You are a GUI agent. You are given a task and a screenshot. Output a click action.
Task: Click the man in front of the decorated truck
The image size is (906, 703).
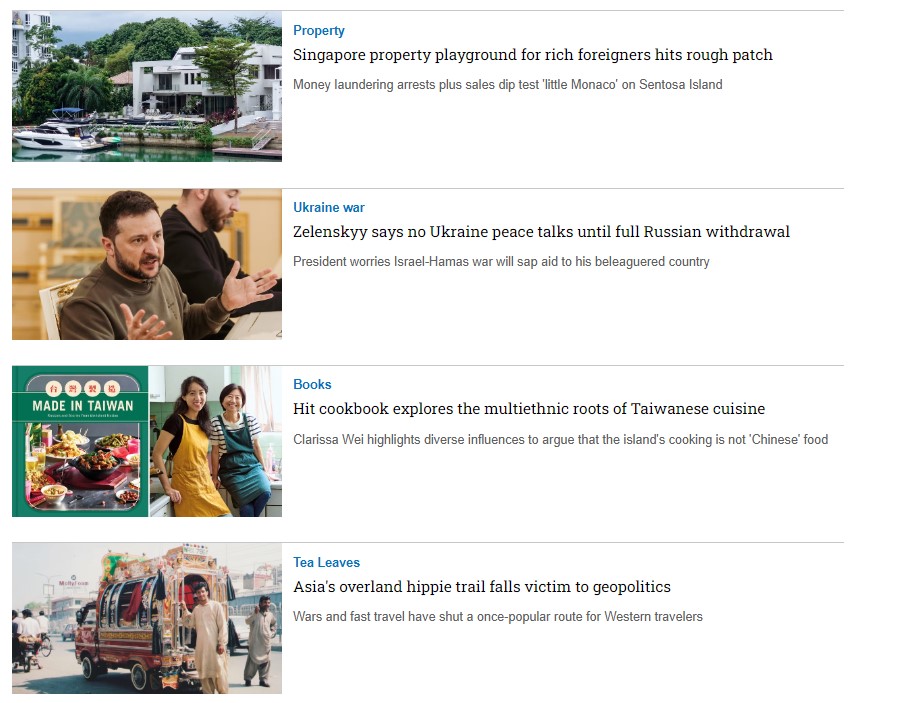[208, 637]
